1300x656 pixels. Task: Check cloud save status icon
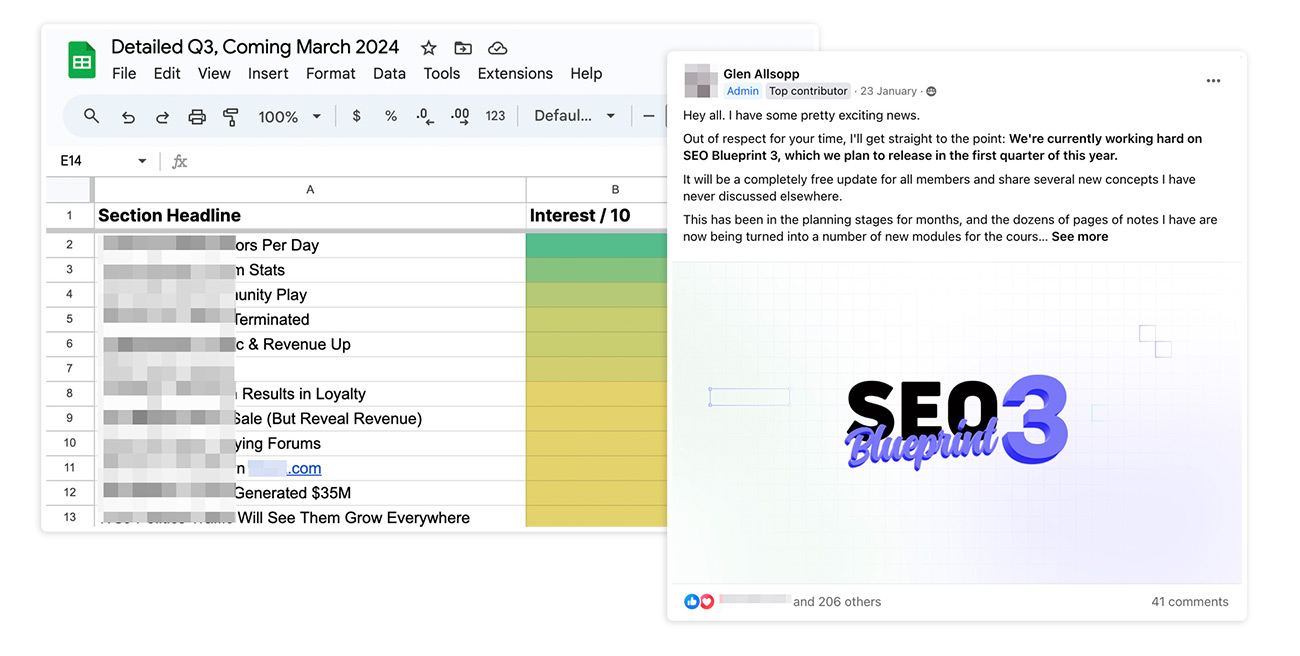click(497, 48)
